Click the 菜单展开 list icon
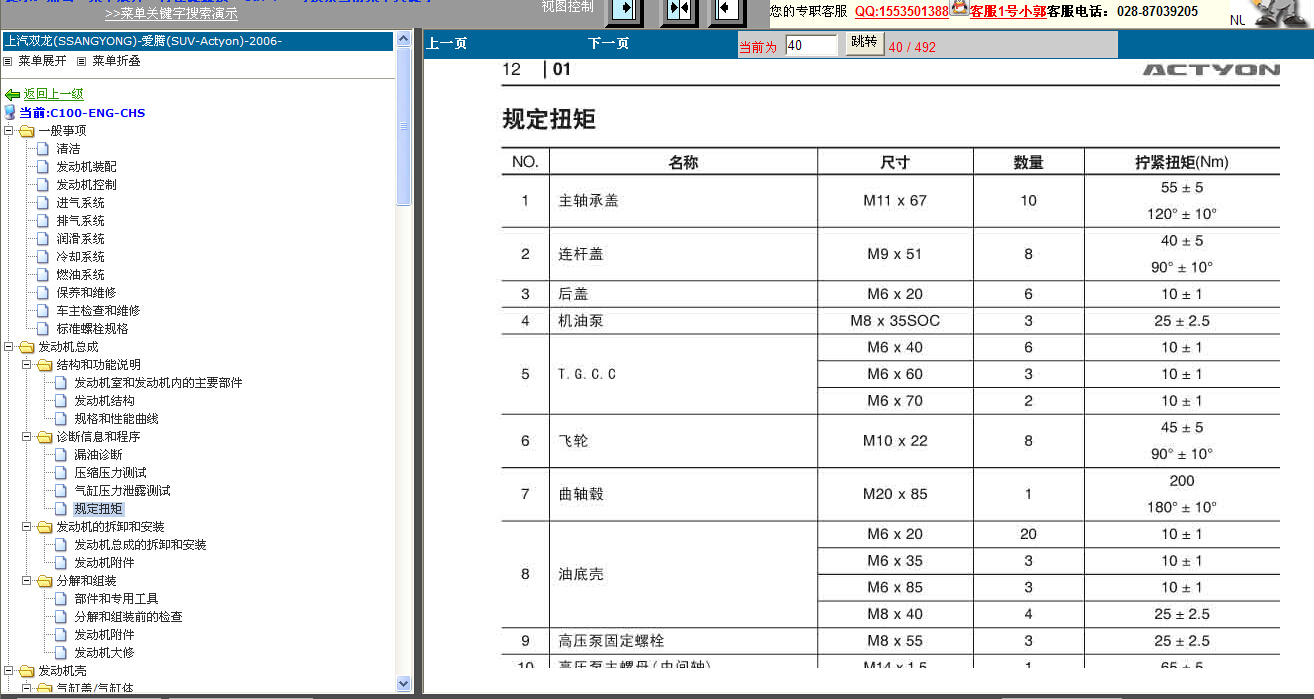 click(8, 61)
